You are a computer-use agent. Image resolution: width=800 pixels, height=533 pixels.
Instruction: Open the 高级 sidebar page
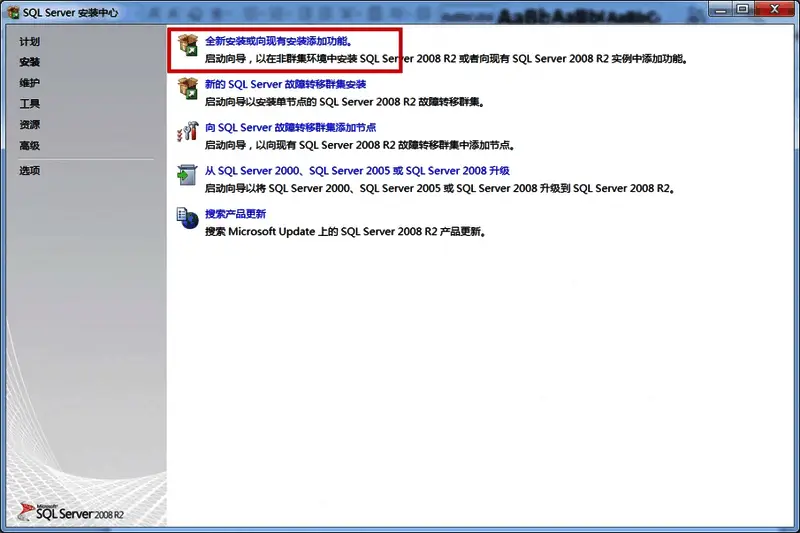(x=30, y=146)
